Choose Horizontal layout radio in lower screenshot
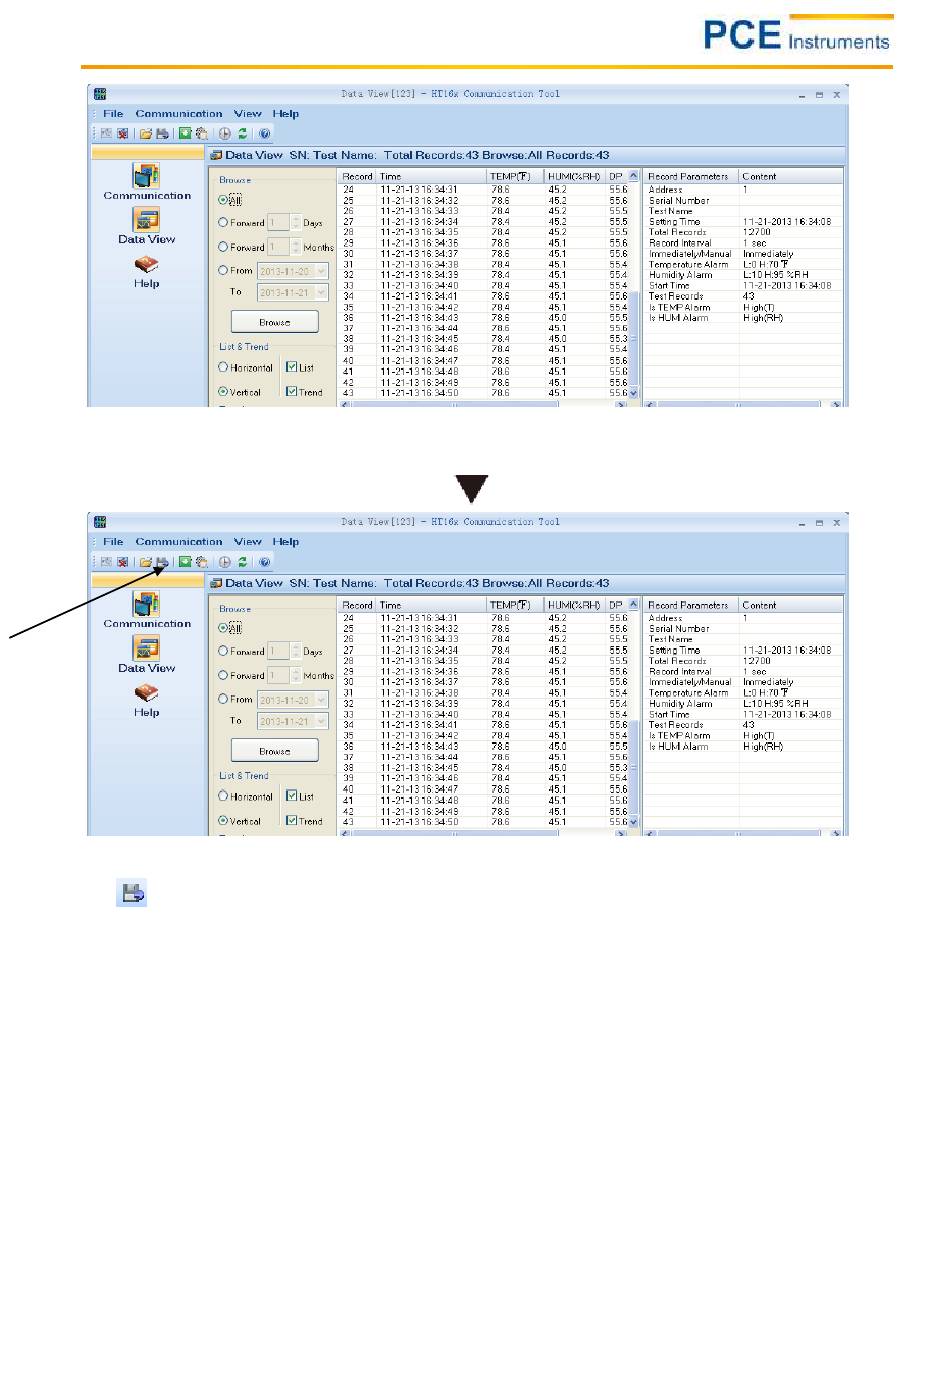Viewport: 950px width, 1378px height. click(x=223, y=796)
